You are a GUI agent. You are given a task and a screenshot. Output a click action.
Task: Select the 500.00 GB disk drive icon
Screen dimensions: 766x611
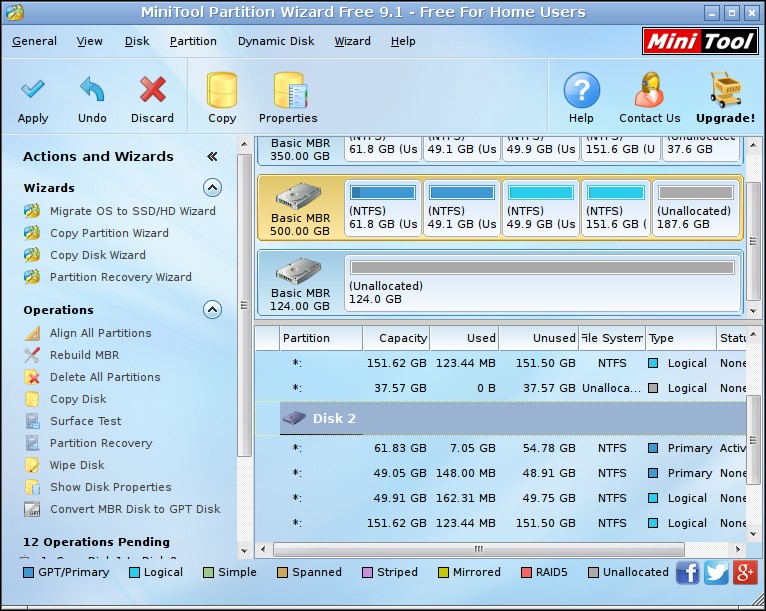(299, 195)
